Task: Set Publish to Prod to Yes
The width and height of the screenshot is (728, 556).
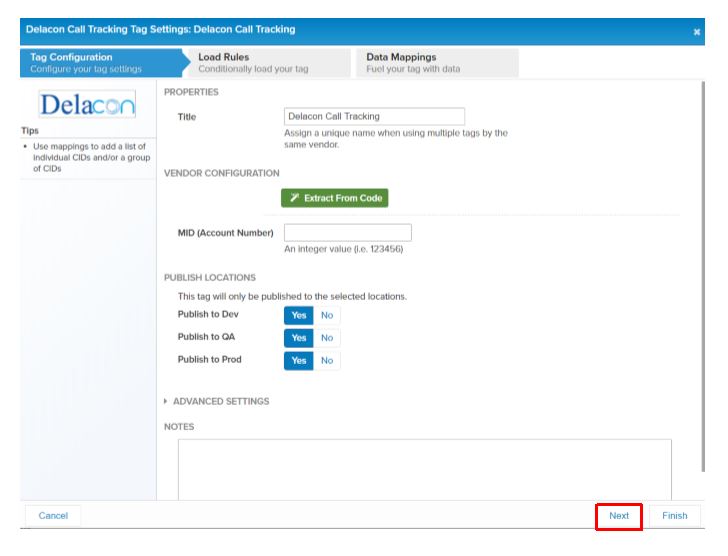Action: coord(299,361)
